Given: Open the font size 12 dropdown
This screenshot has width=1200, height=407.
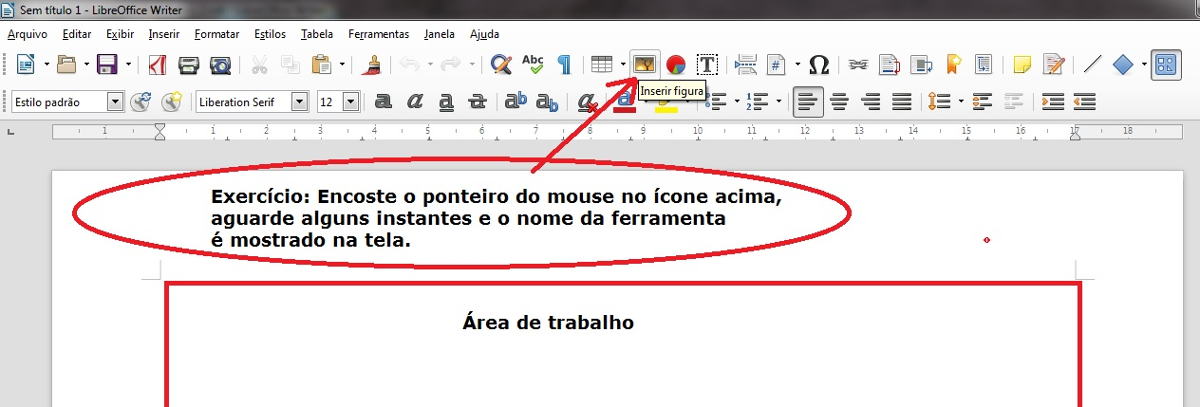Looking at the screenshot, I should pyautogui.click(x=350, y=102).
